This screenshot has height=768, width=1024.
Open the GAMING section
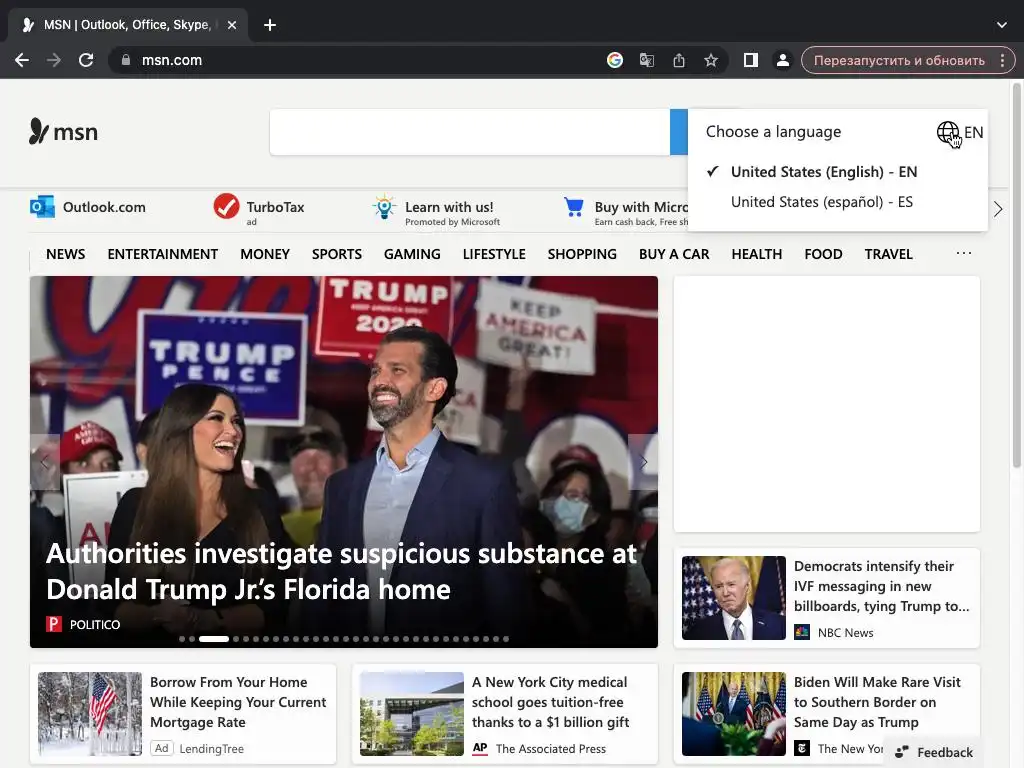point(412,254)
